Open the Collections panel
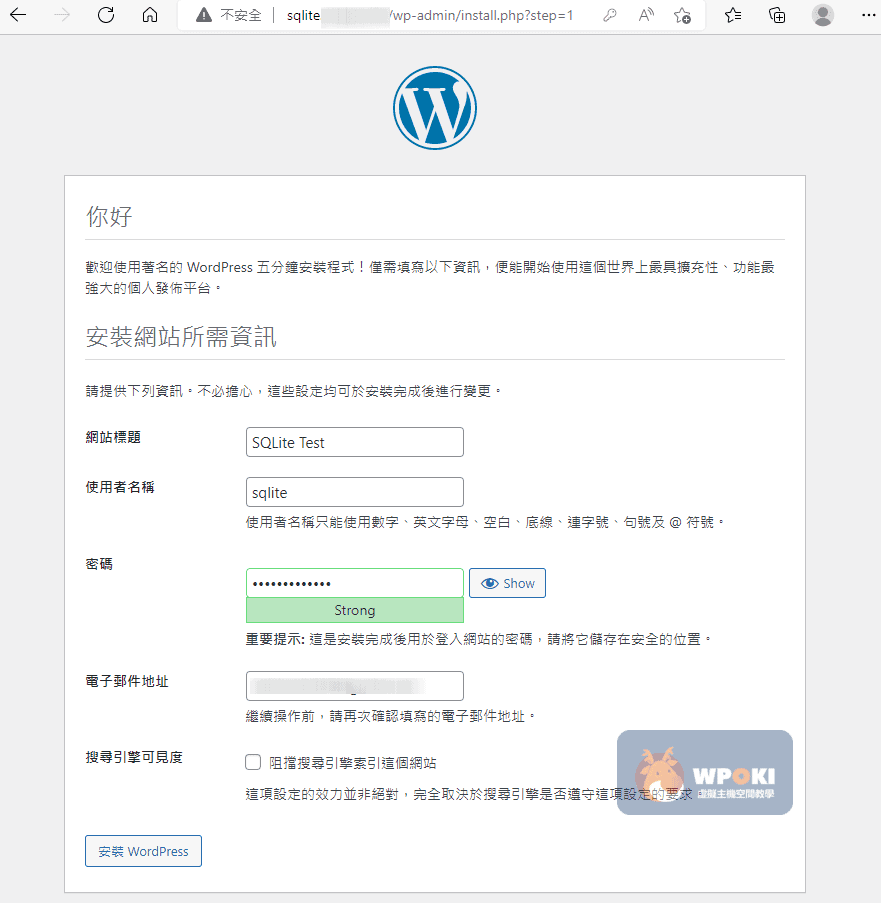 [x=777, y=15]
